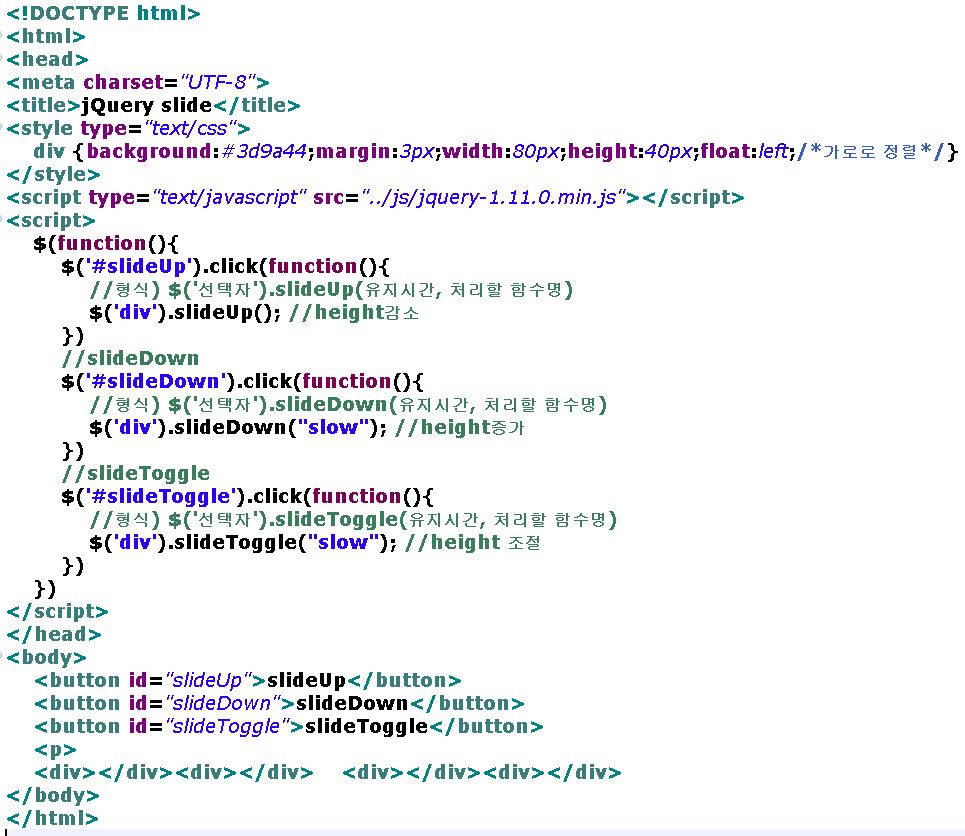Click the closing </style> tag

[x=53, y=174]
